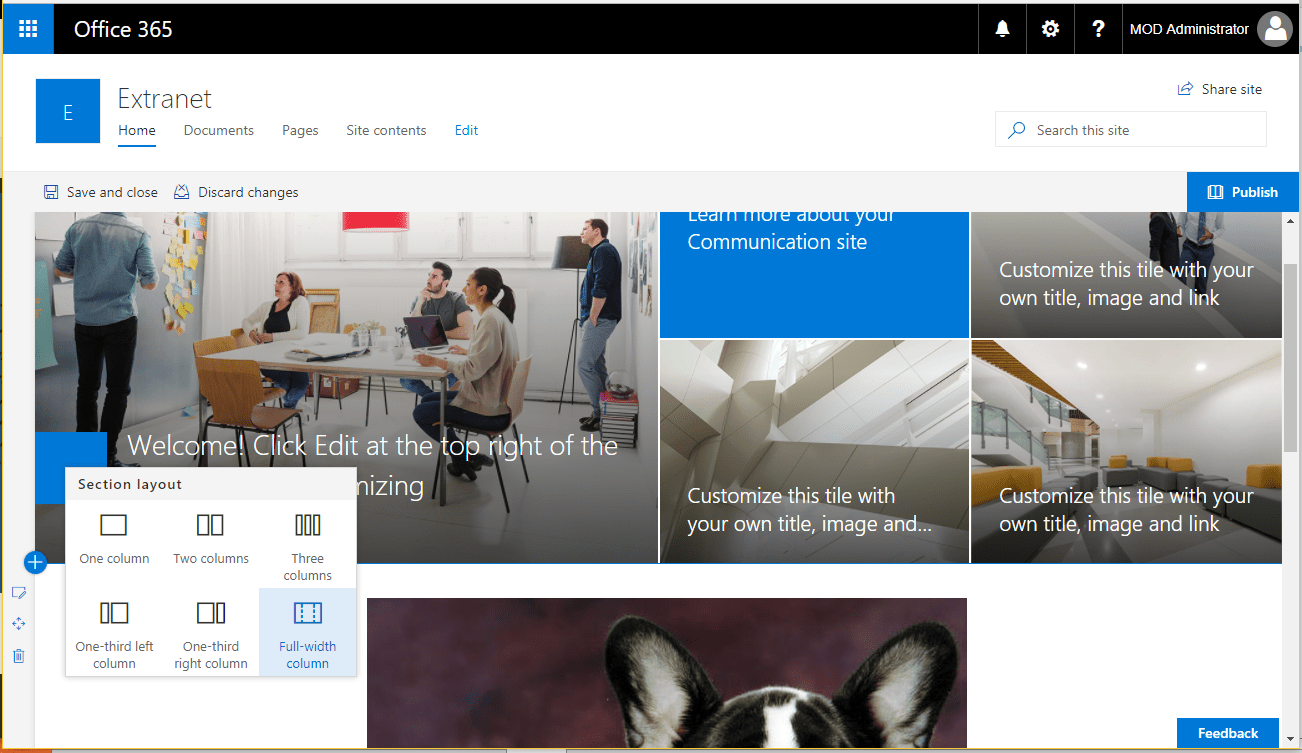Open the Documents navigation link
Viewport: 1302px width, 753px height.
click(x=219, y=130)
